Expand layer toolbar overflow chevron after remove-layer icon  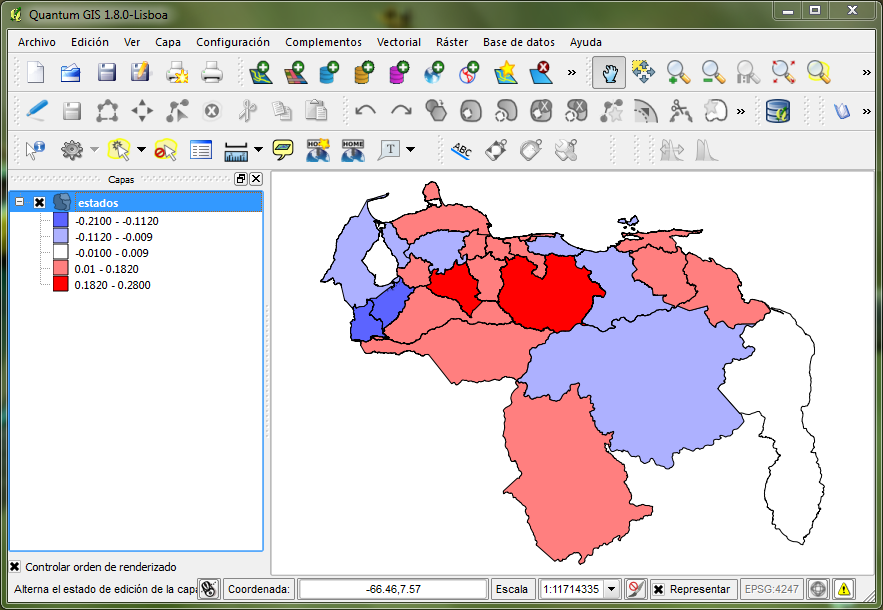coord(572,73)
